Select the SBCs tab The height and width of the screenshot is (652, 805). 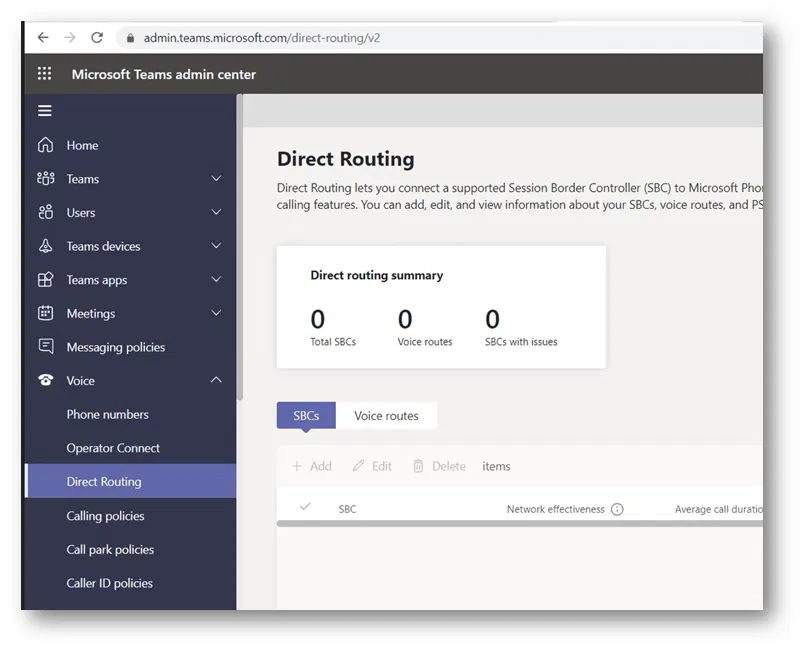coord(306,416)
